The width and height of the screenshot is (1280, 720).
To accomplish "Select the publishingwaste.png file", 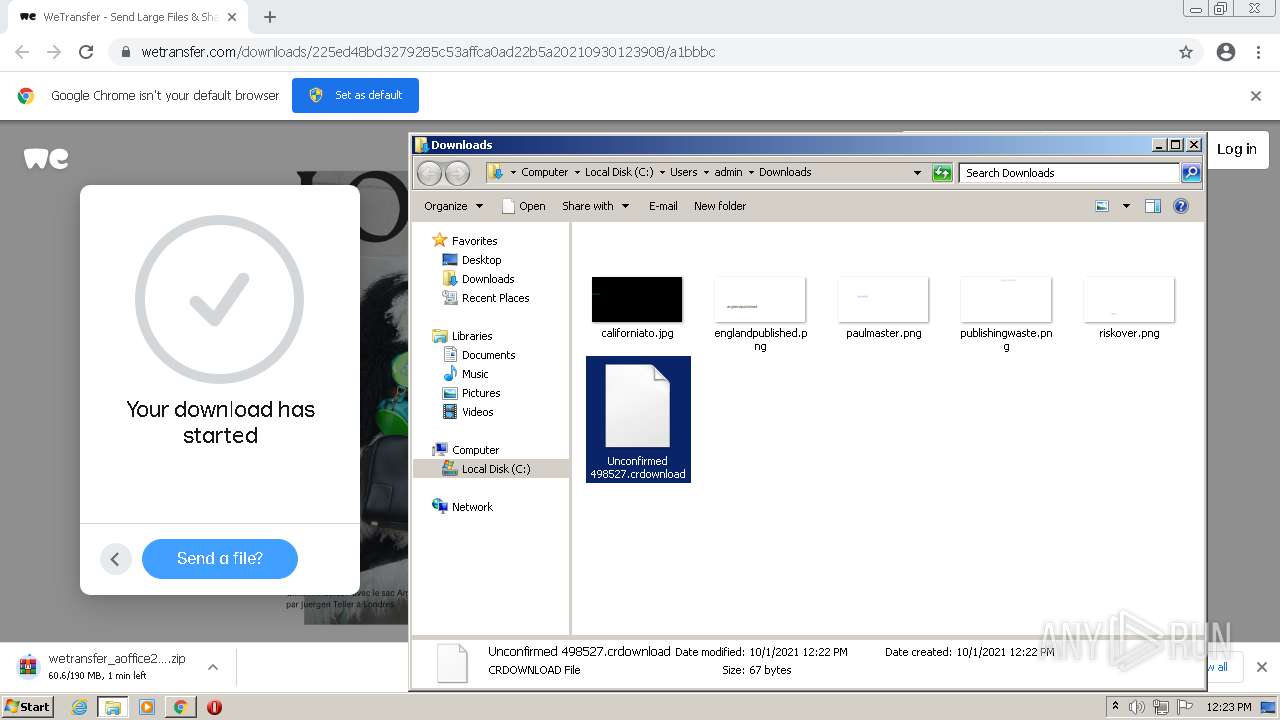I will tap(1006, 312).
